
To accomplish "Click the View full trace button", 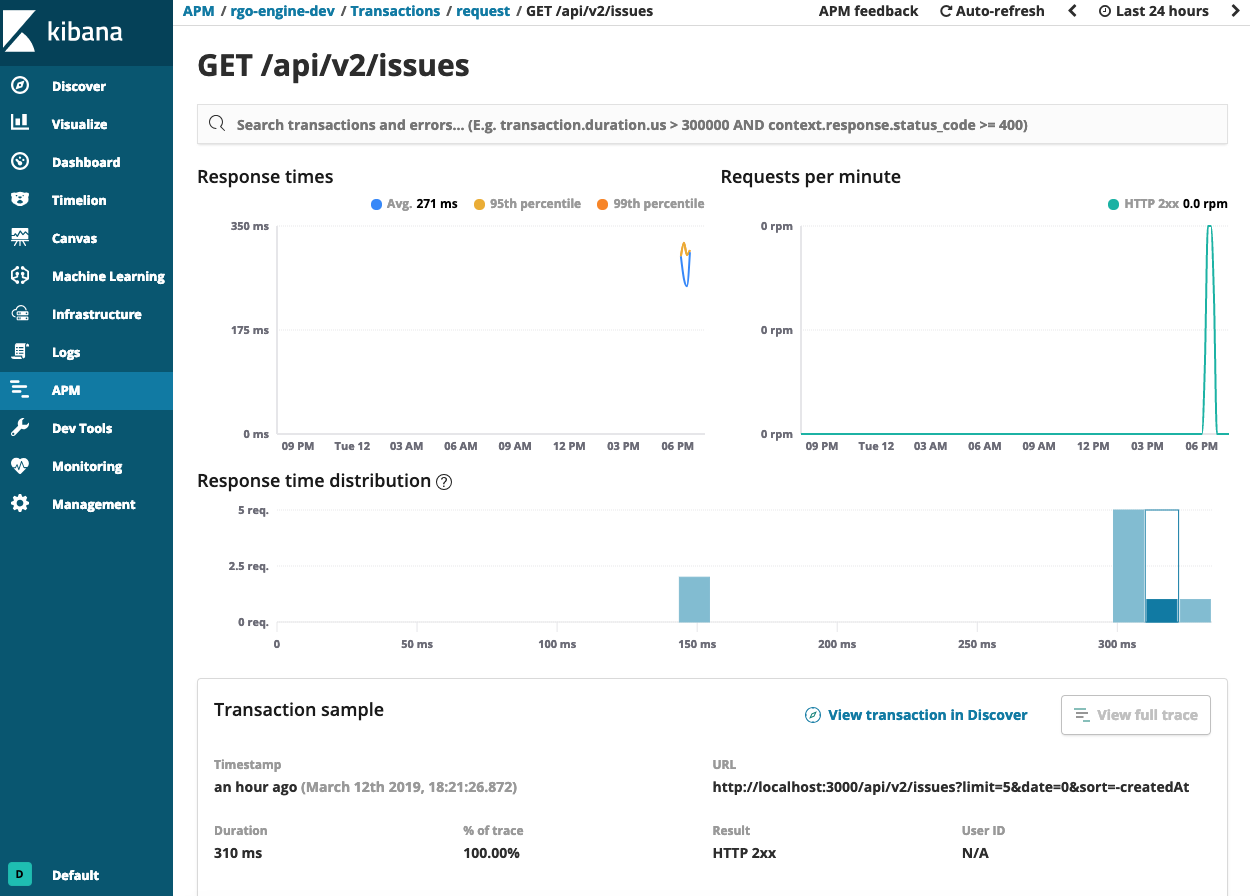I will click(x=1136, y=715).
